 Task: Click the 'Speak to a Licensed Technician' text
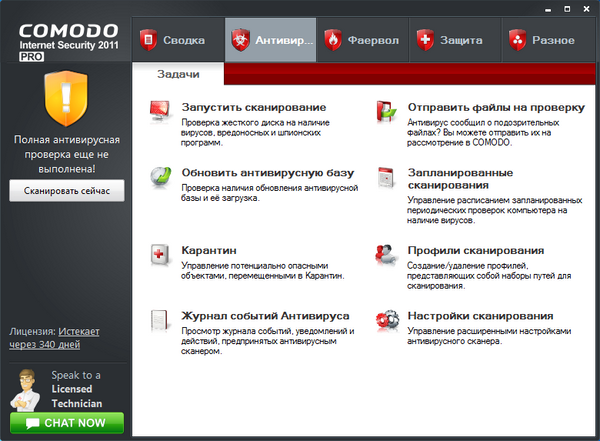coord(77,389)
